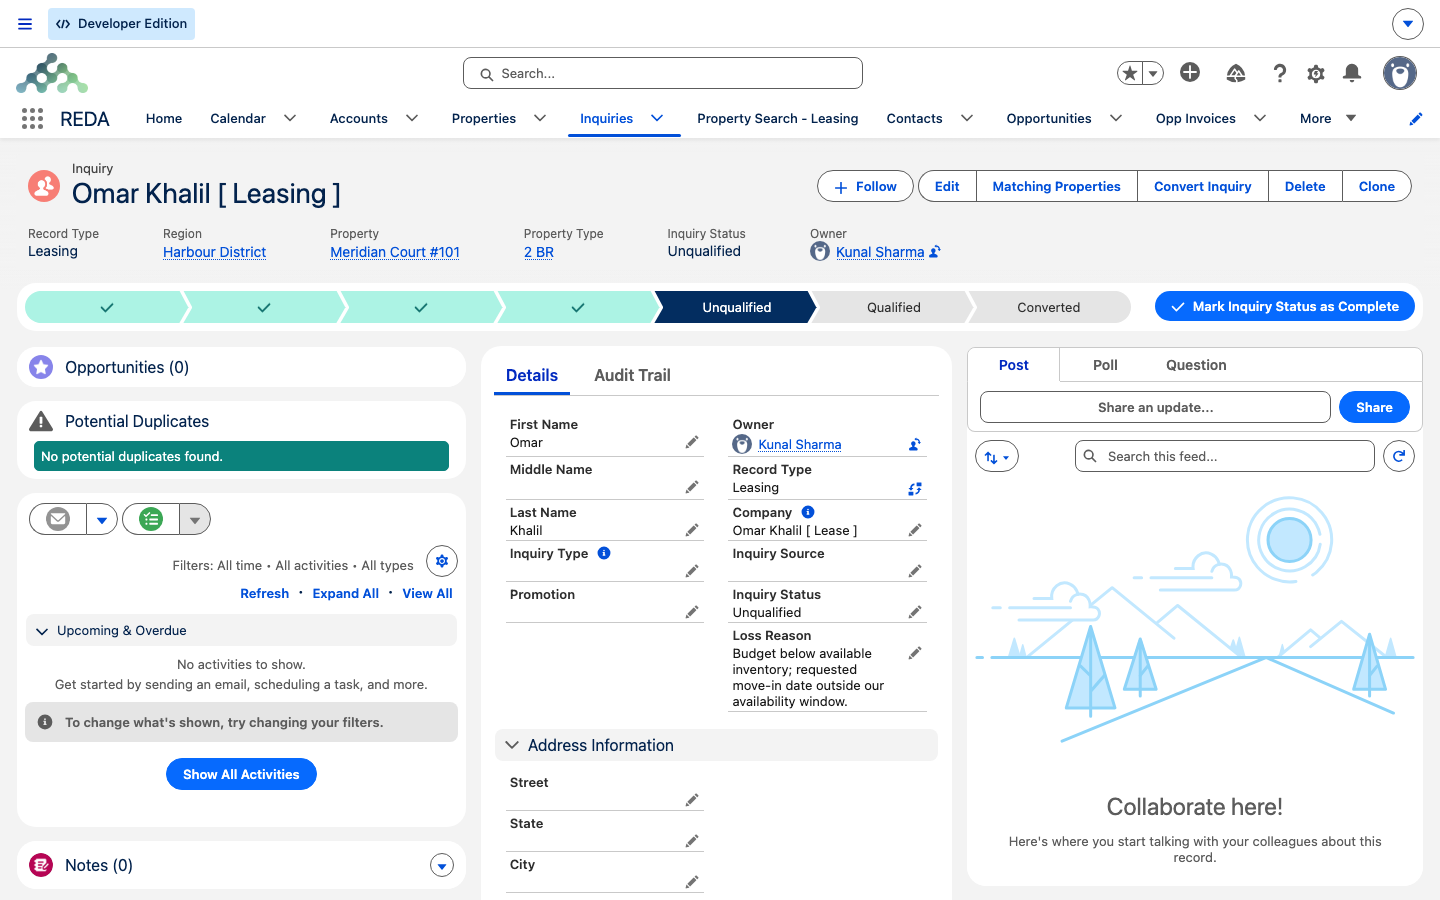Screen dimensions: 1440x900
Task: Click the Search this feed field
Action: (1225, 456)
